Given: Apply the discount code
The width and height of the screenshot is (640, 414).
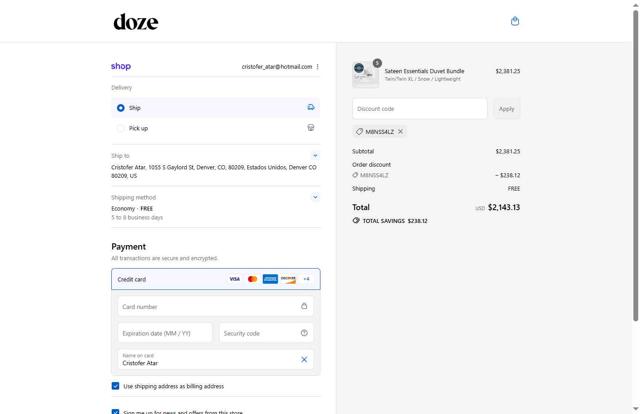Looking at the screenshot, I should [x=507, y=109].
